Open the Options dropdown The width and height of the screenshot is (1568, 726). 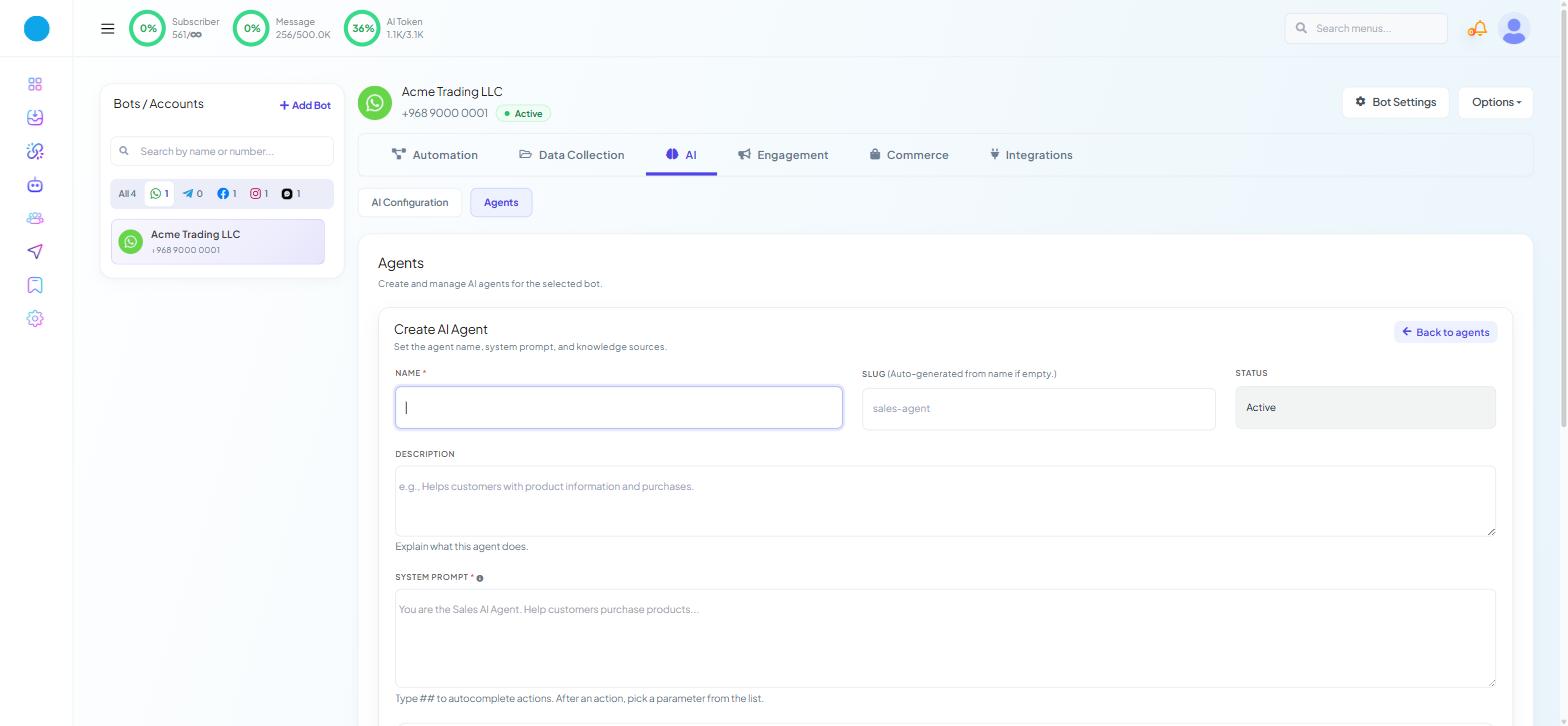(1495, 102)
